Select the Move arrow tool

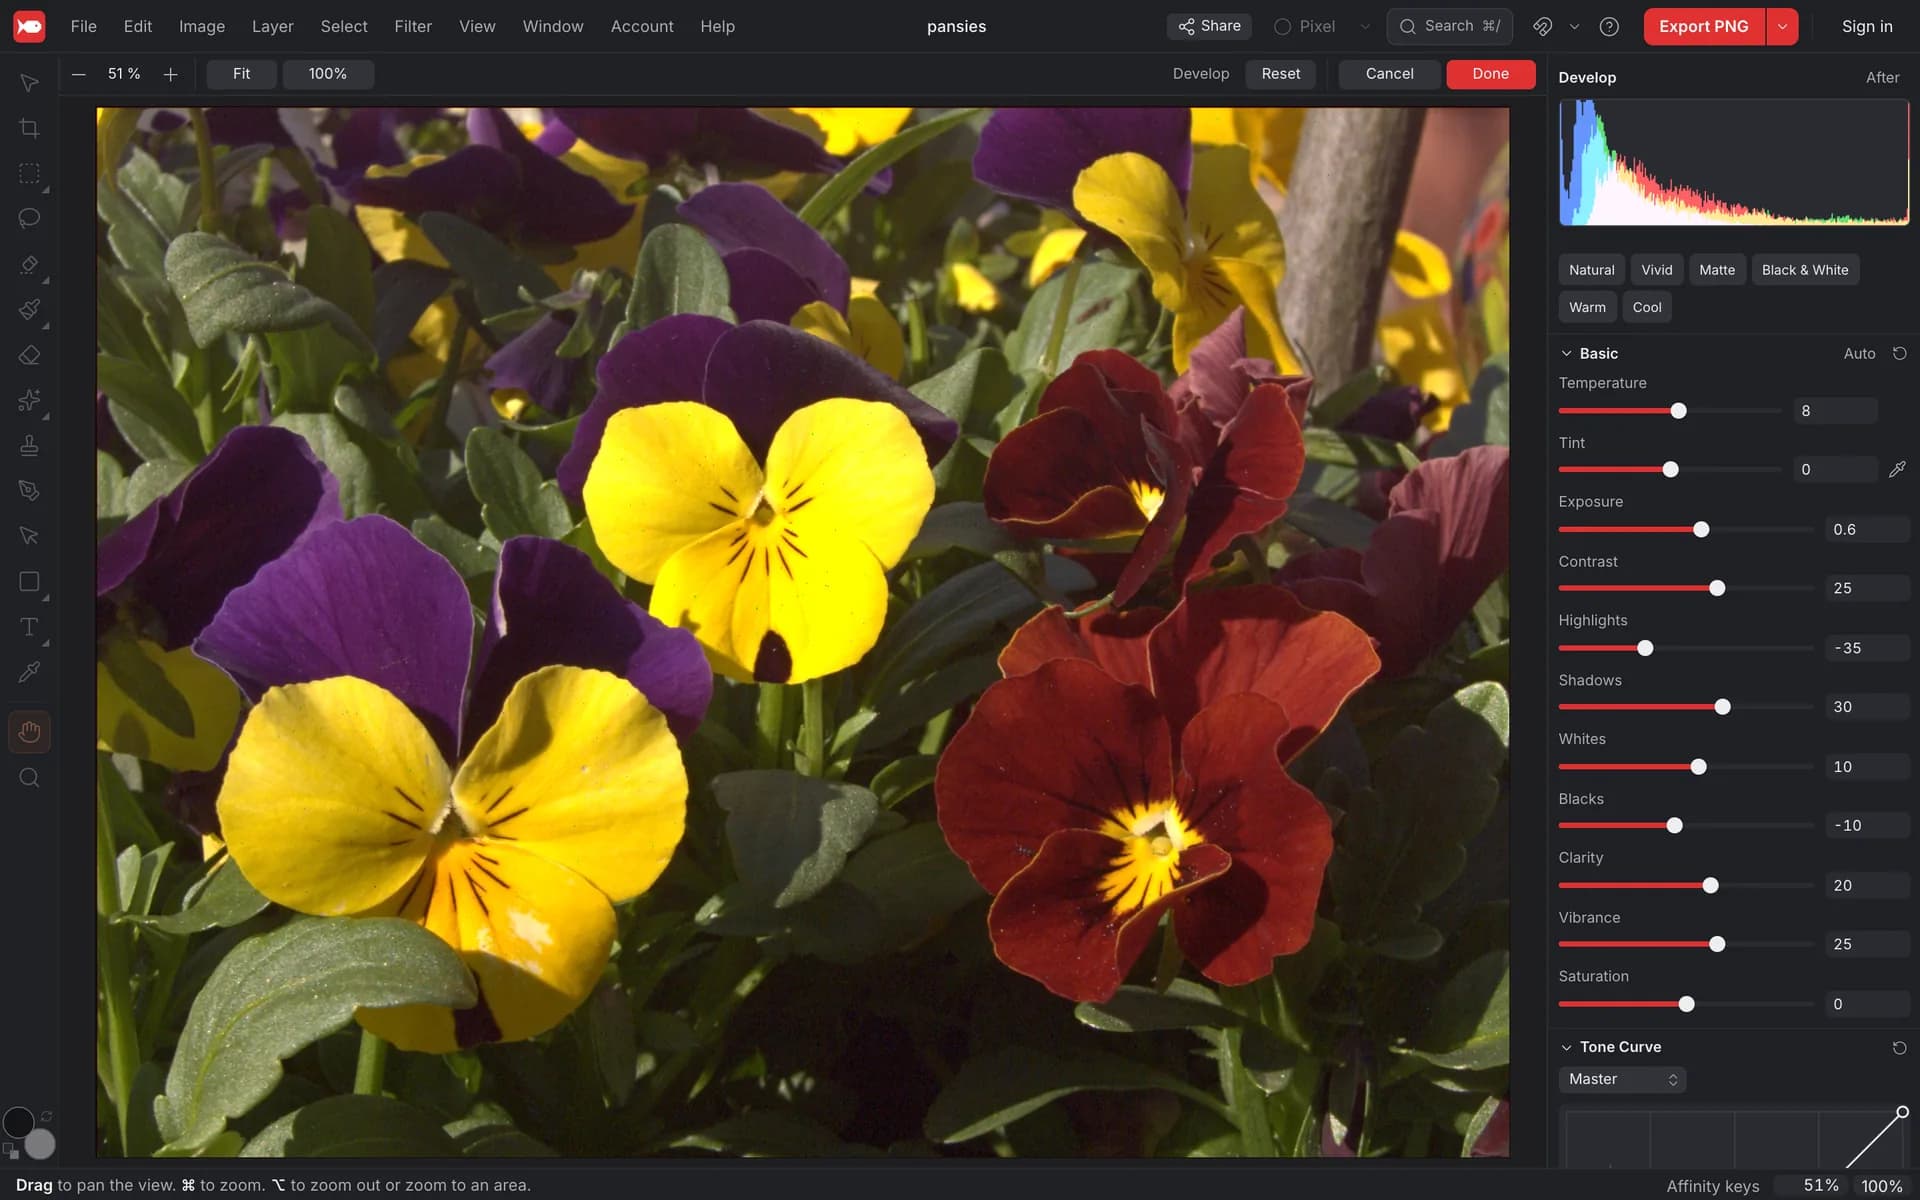click(29, 83)
